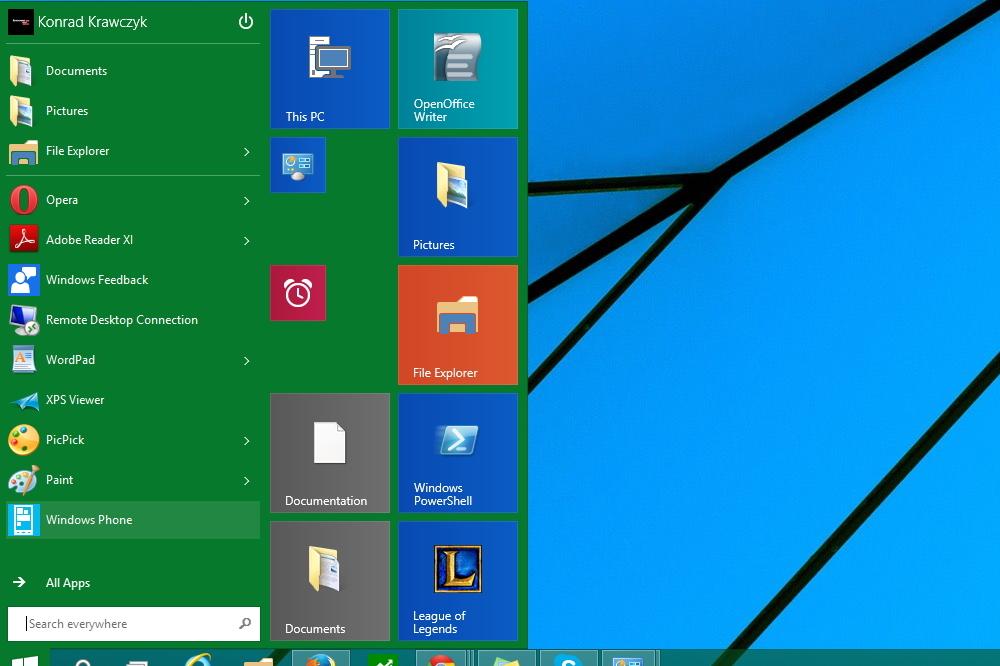Select Windows Feedback from the app list
This screenshot has height=666, width=1000.
point(133,280)
